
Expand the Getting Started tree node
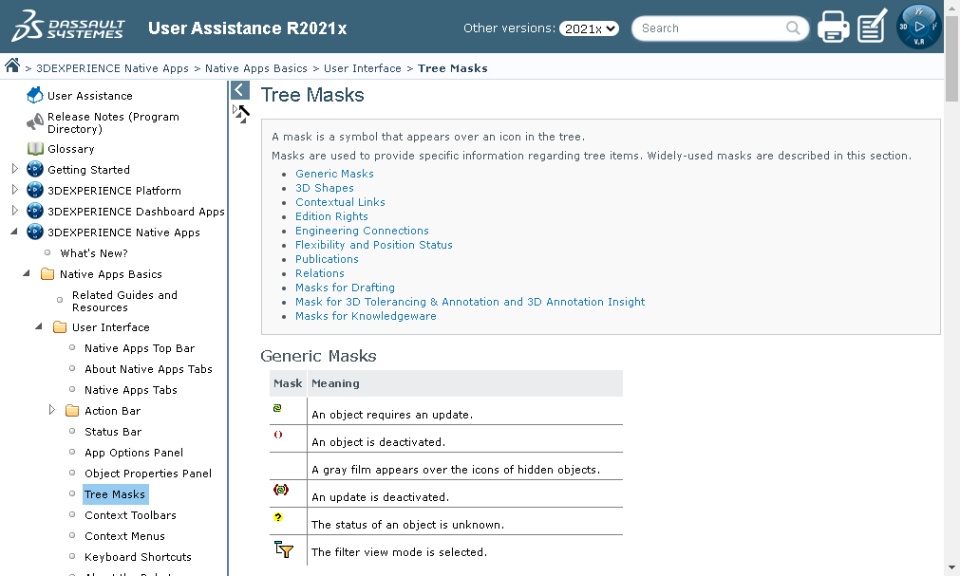point(15,169)
